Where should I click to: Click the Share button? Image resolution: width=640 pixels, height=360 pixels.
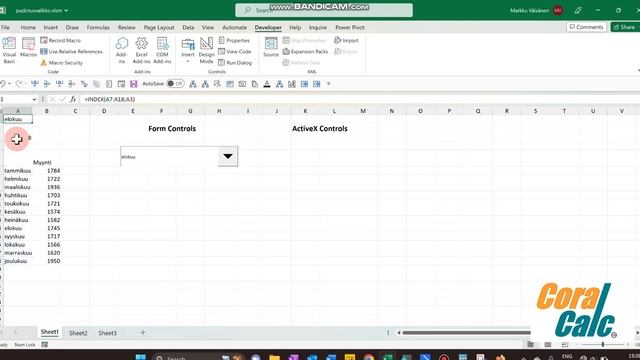click(x=625, y=27)
